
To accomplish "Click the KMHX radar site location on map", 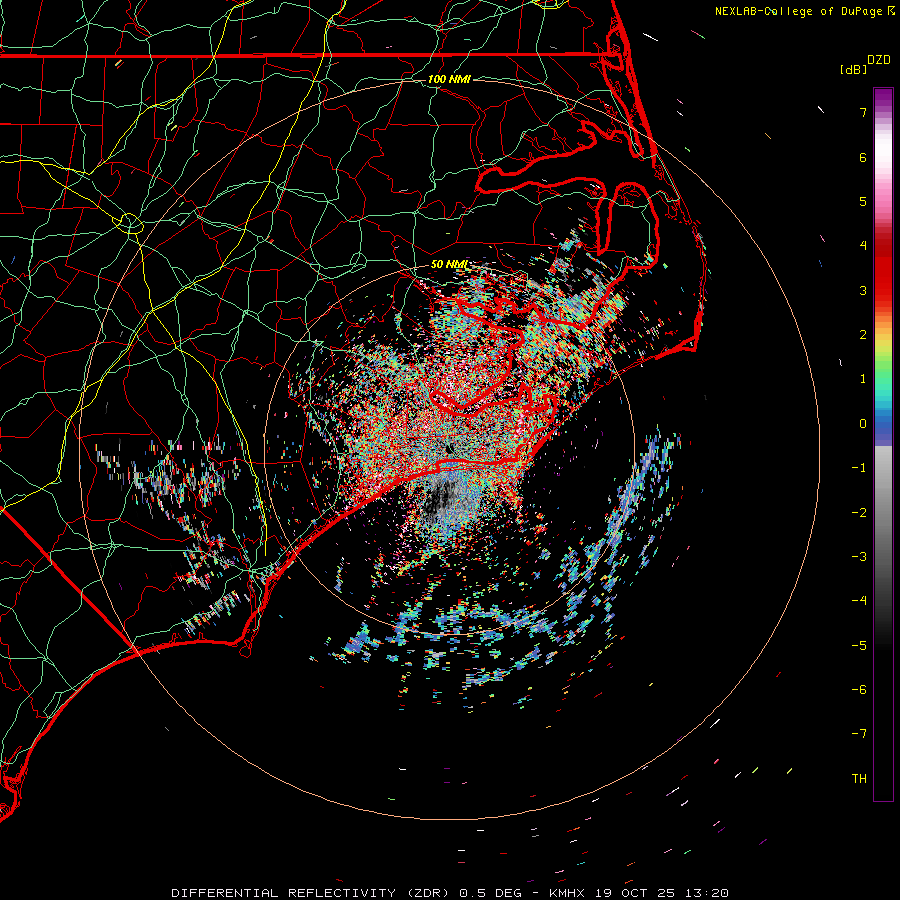I will coord(449,449).
